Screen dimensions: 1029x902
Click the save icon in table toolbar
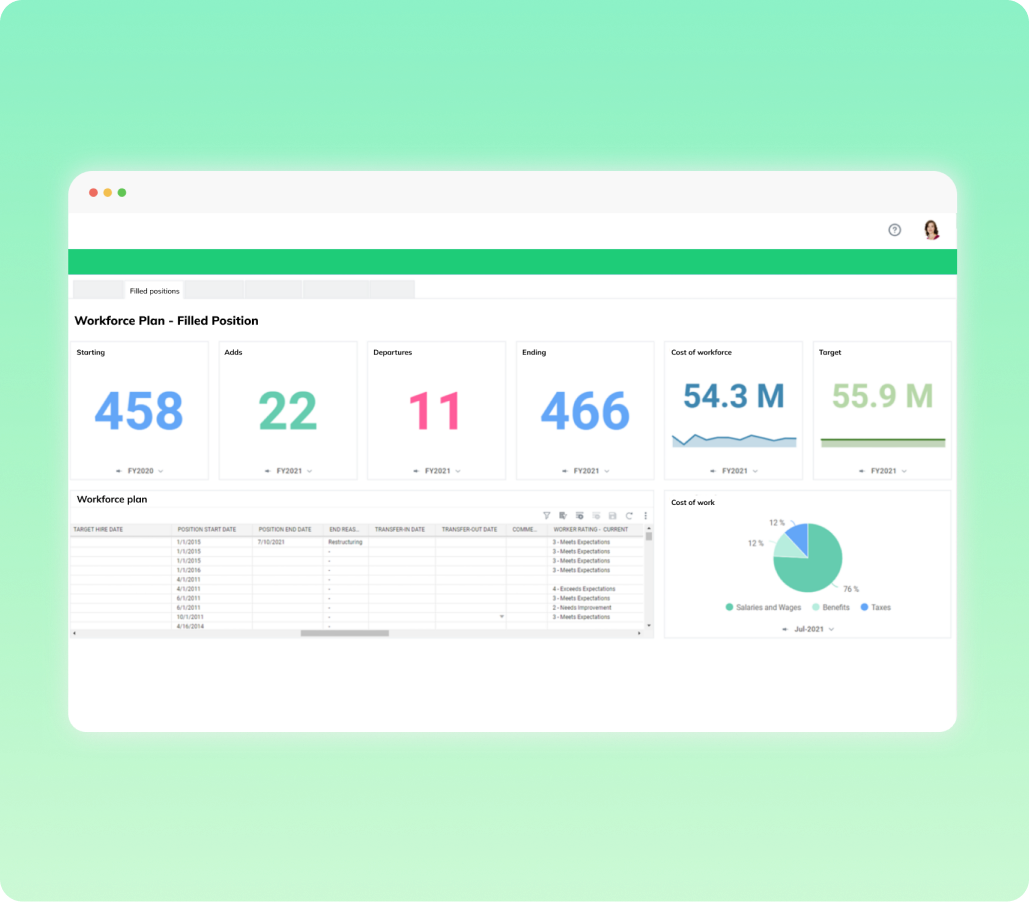(612, 515)
